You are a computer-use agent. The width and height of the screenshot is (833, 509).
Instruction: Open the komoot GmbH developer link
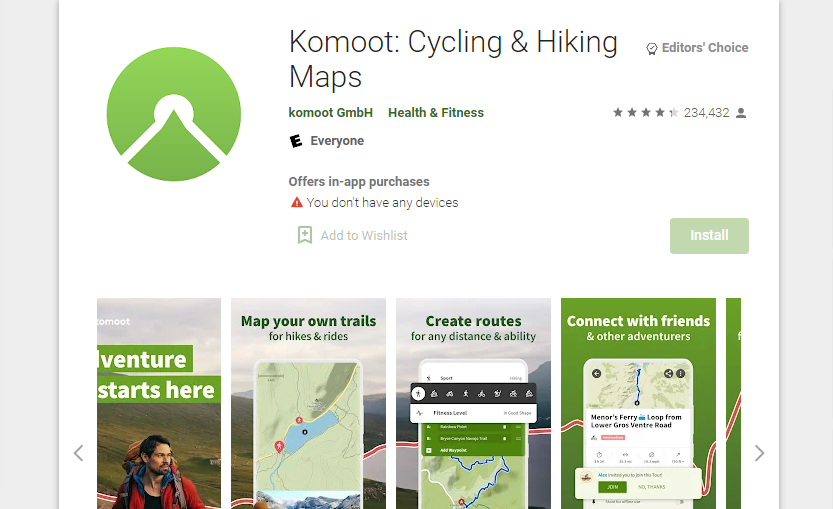coord(330,113)
